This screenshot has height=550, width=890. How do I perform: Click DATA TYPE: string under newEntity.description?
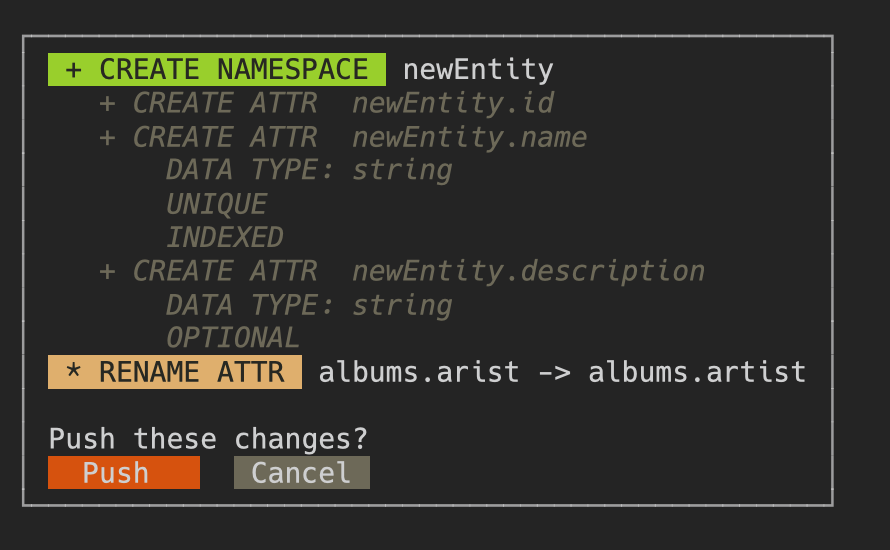[x=309, y=305]
